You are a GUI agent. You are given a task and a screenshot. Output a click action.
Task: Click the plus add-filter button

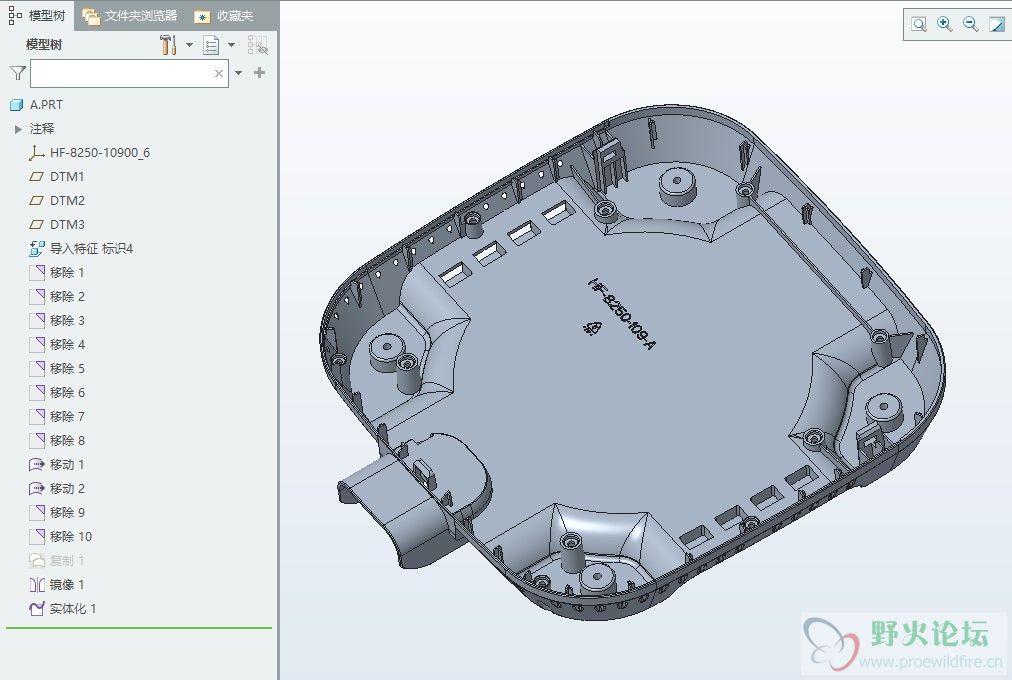click(259, 72)
